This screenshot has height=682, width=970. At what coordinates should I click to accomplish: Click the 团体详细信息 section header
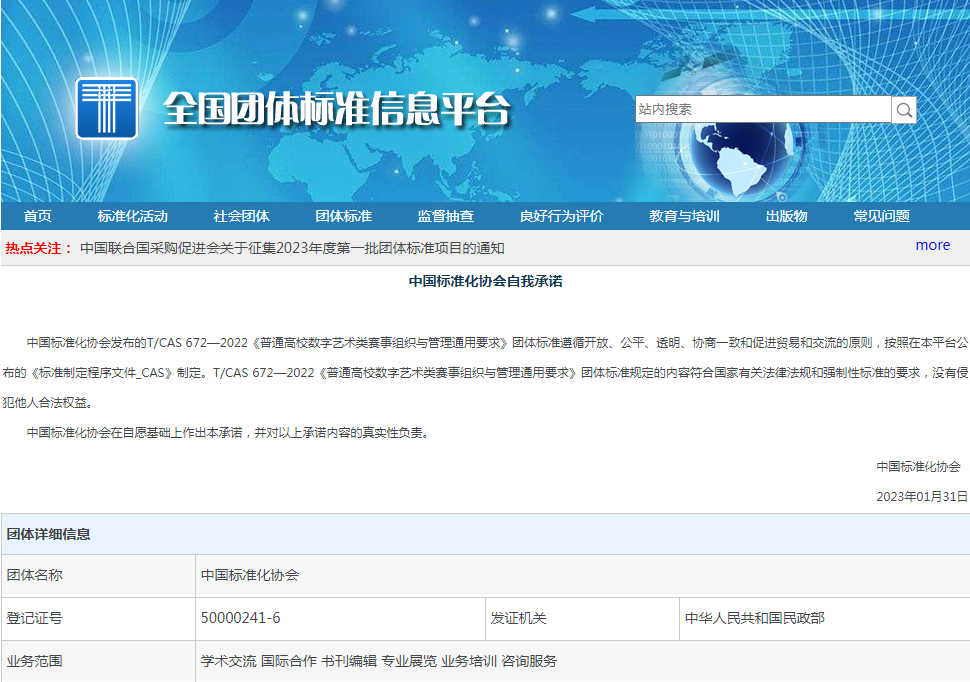coord(49,534)
